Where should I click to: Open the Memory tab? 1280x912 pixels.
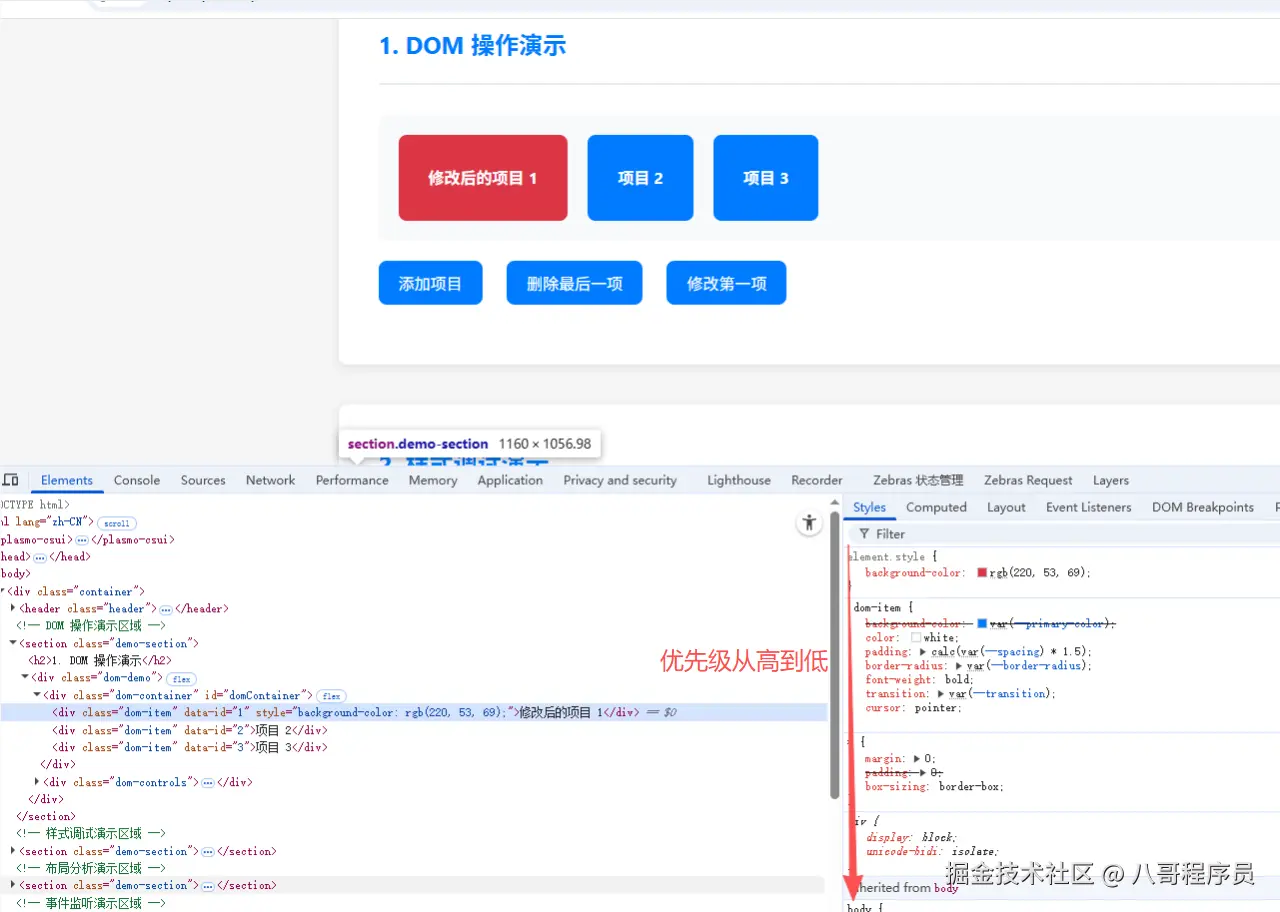click(x=433, y=480)
